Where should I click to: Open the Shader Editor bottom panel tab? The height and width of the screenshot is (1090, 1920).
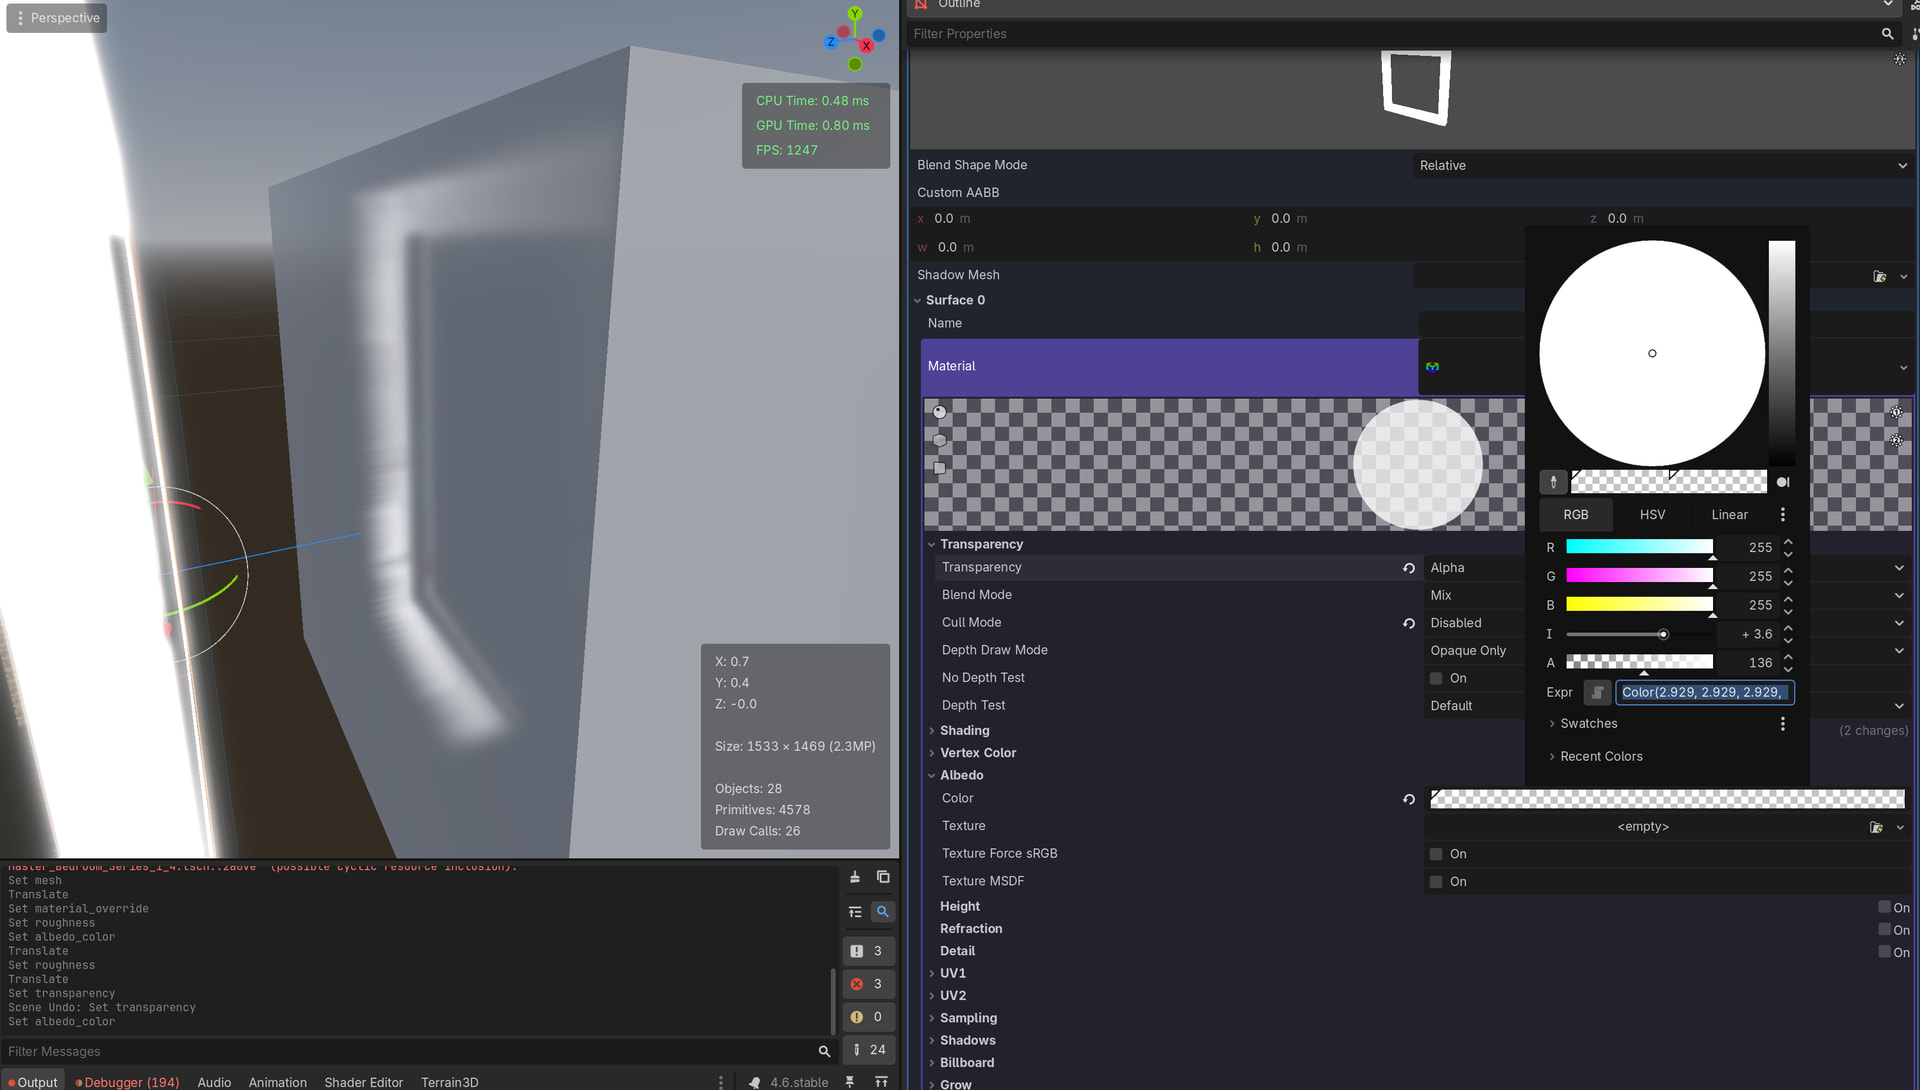click(x=363, y=1082)
